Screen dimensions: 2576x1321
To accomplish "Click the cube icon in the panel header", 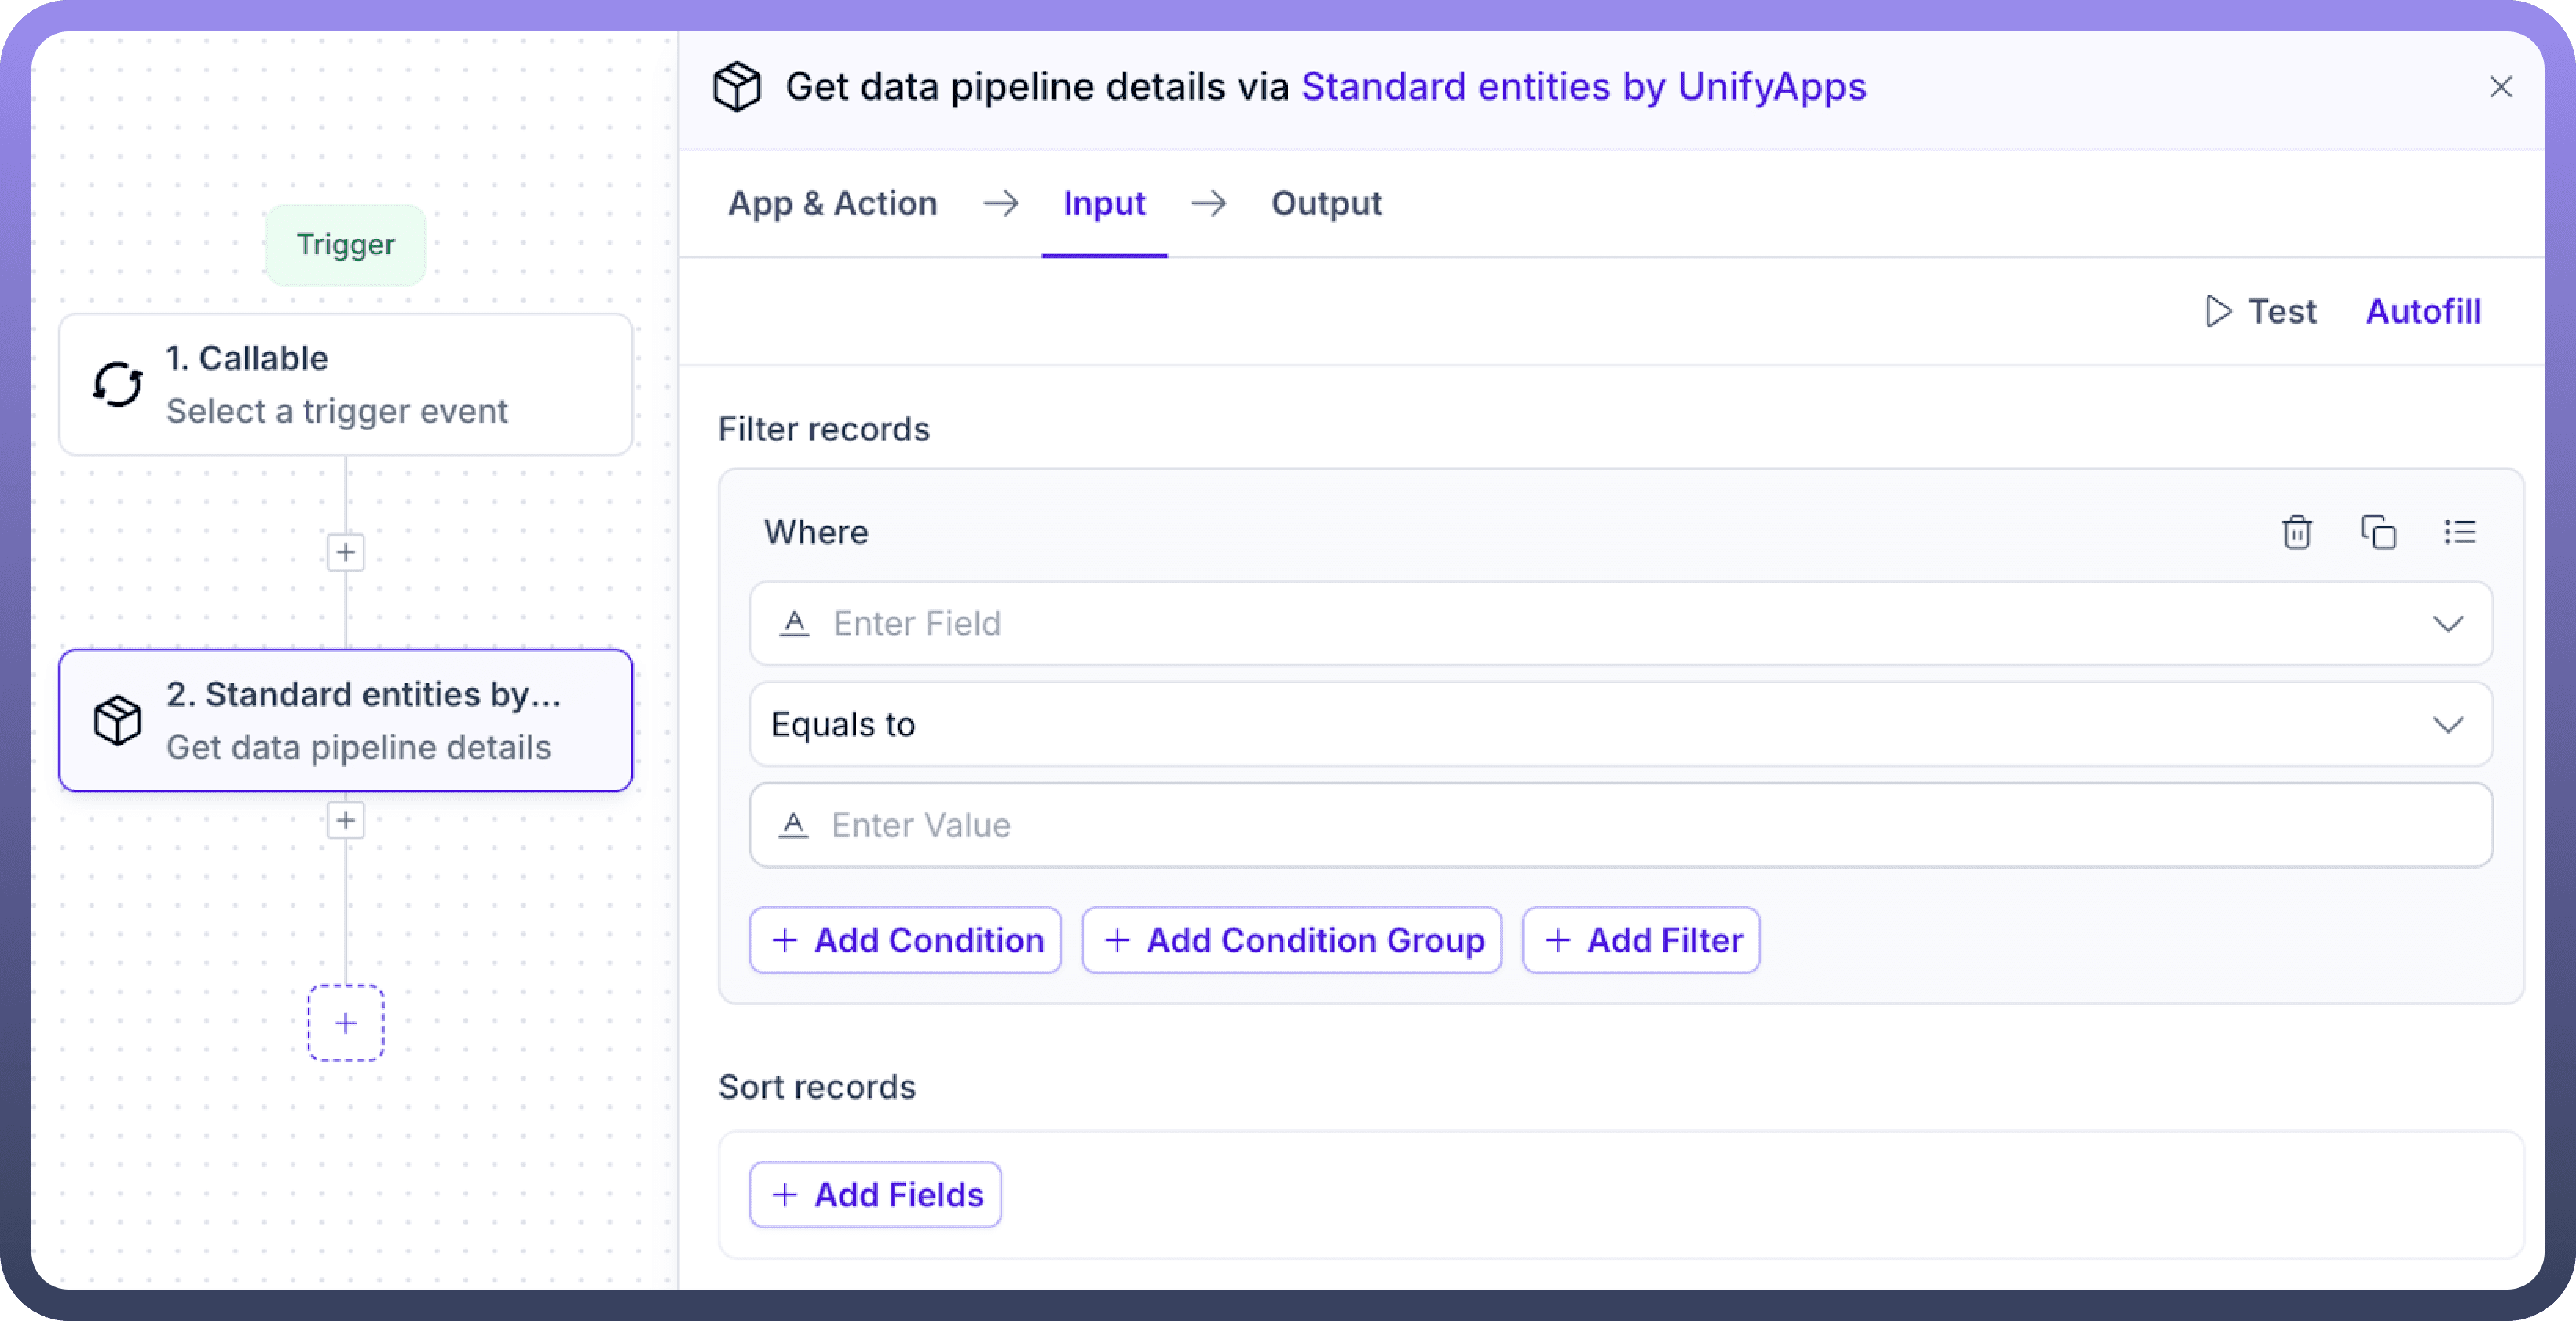I will pos(737,87).
